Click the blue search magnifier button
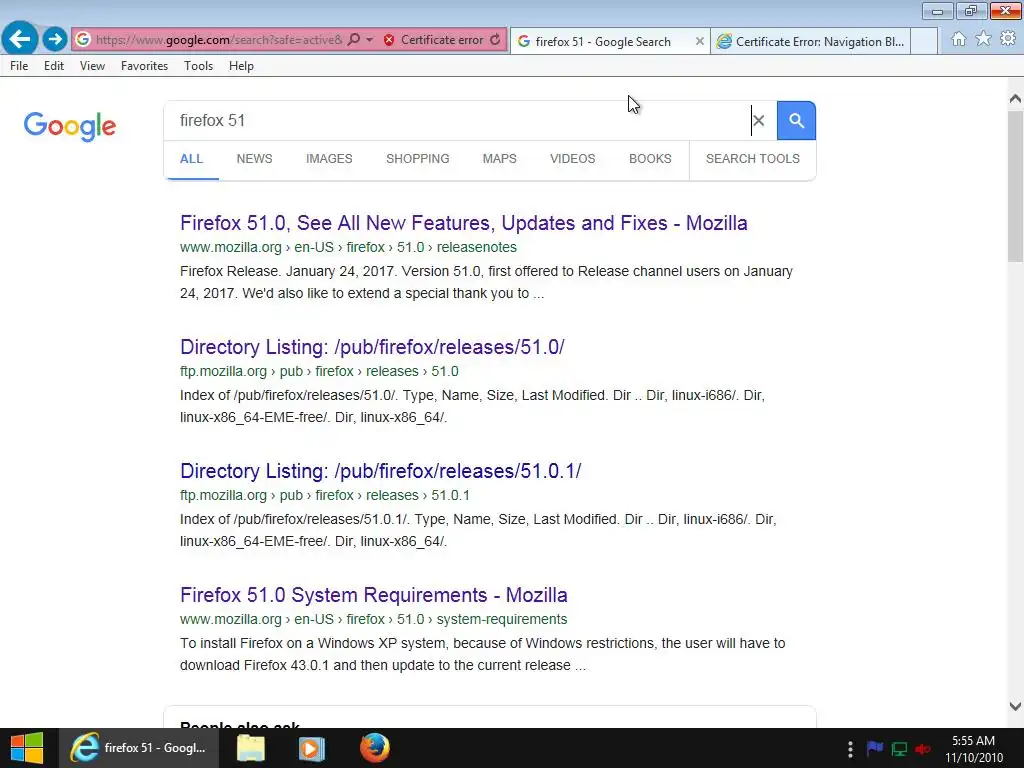 pos(796,121)
